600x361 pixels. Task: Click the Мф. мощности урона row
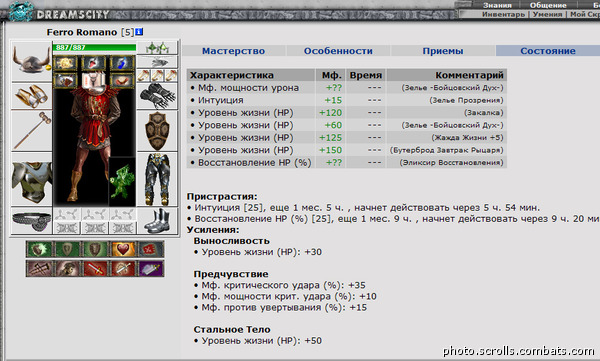pyautogui.click(x=347, y=88)
